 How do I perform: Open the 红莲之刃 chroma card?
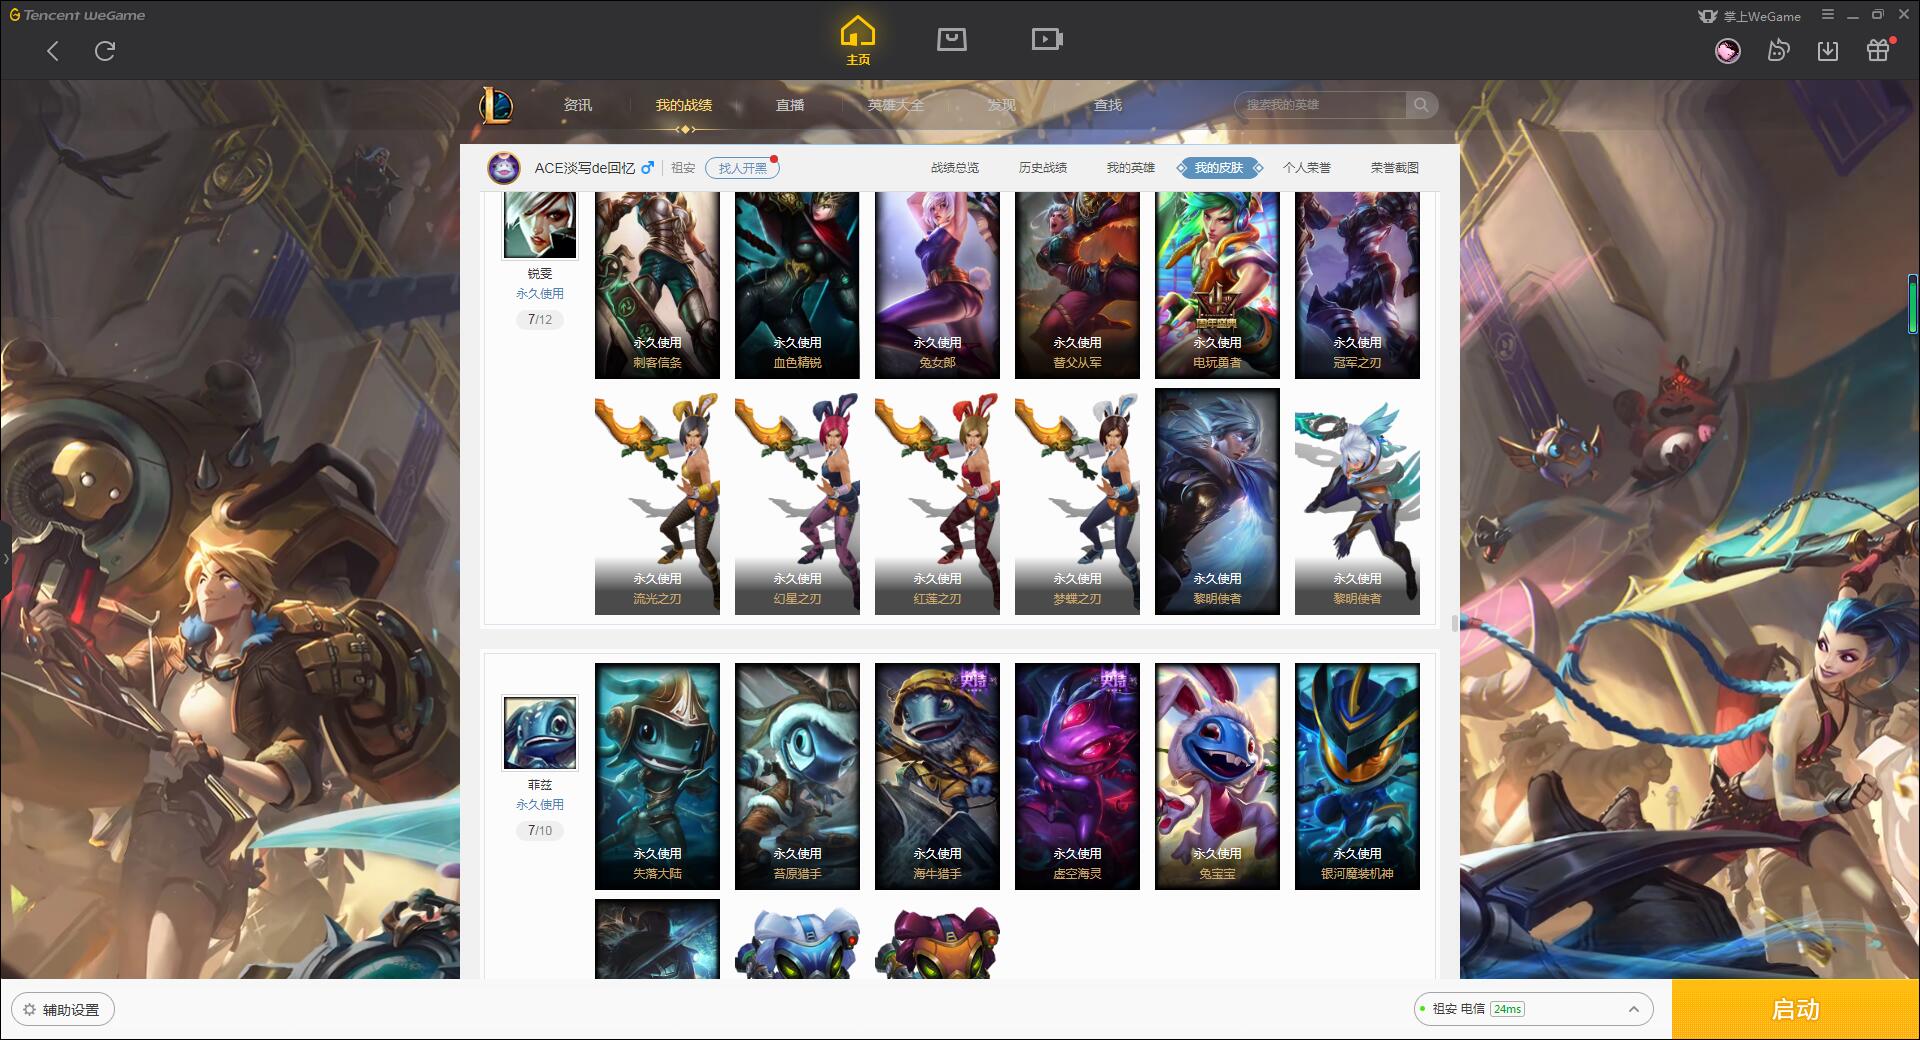937,502
